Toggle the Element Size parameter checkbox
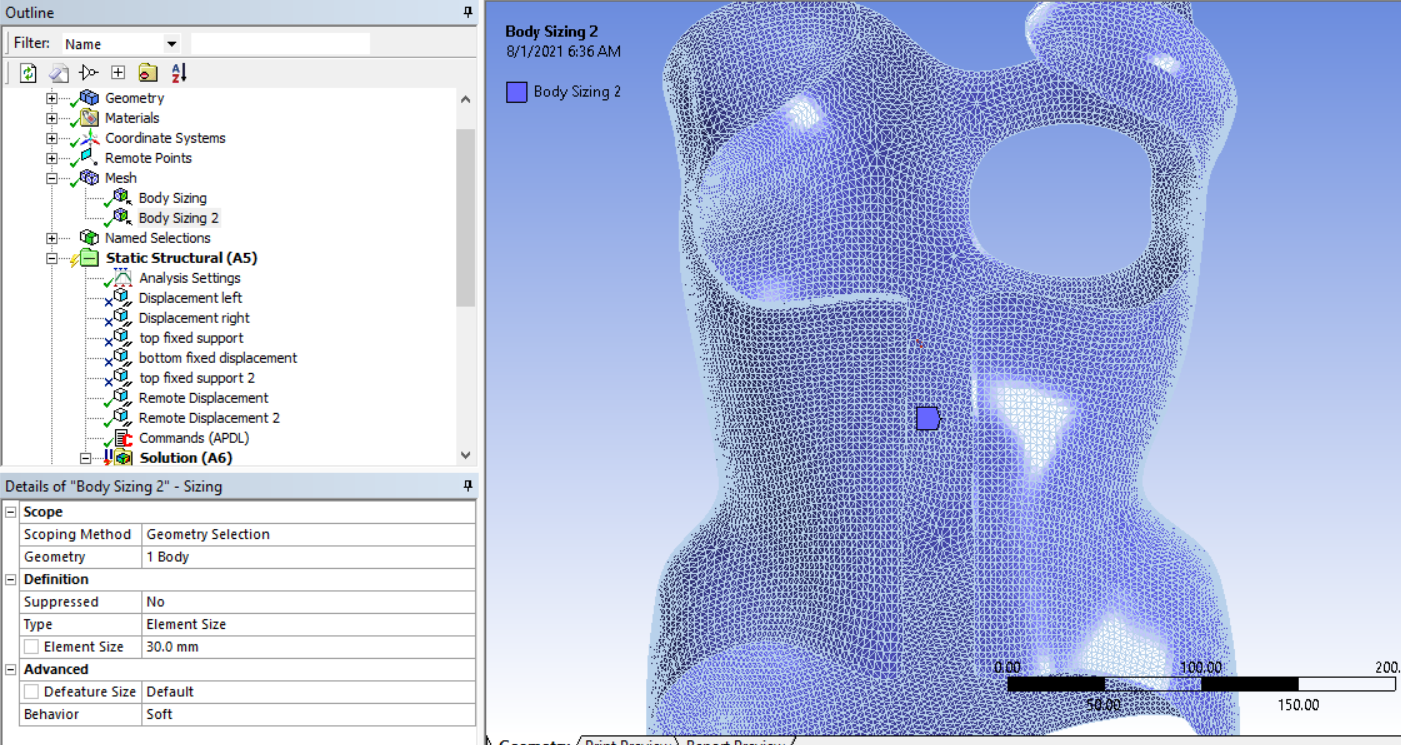 (31, 647)
